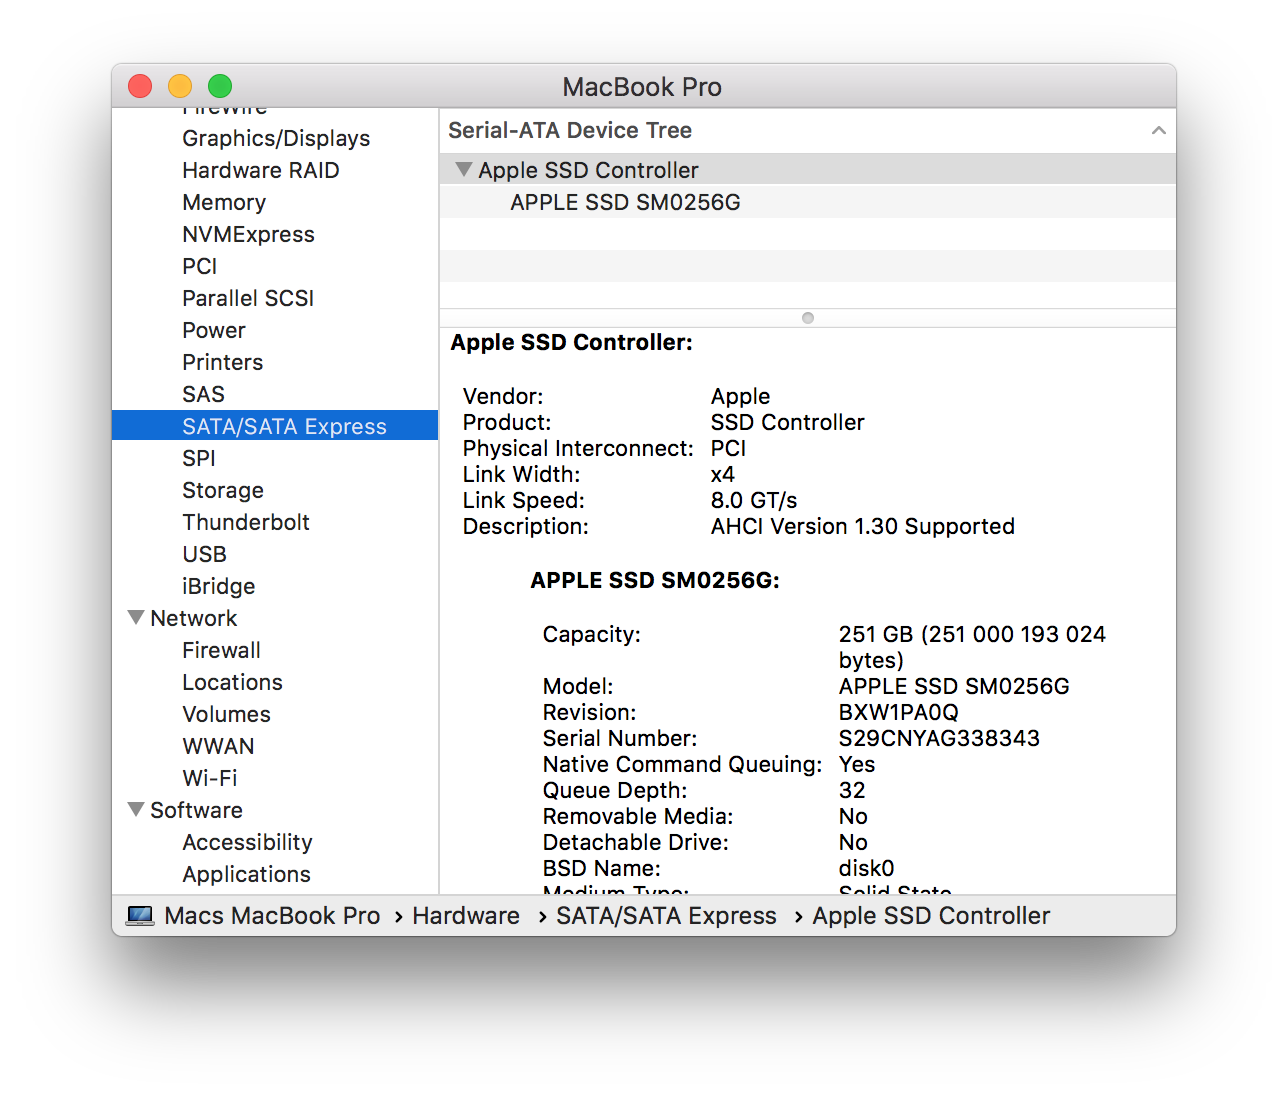This screenshot has height=1096, width=1288.
Task: Open the USB device section
Action: tap(204, 554)
